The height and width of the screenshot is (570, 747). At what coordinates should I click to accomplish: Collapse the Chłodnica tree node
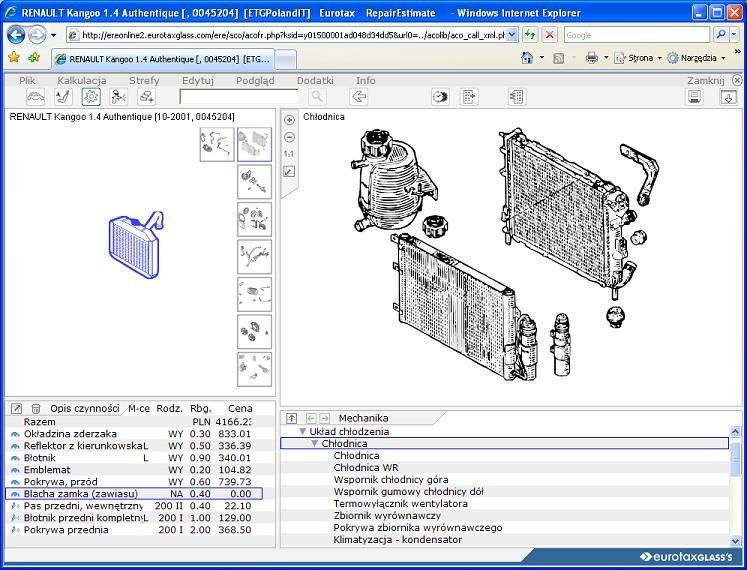[x=314, y=444]
